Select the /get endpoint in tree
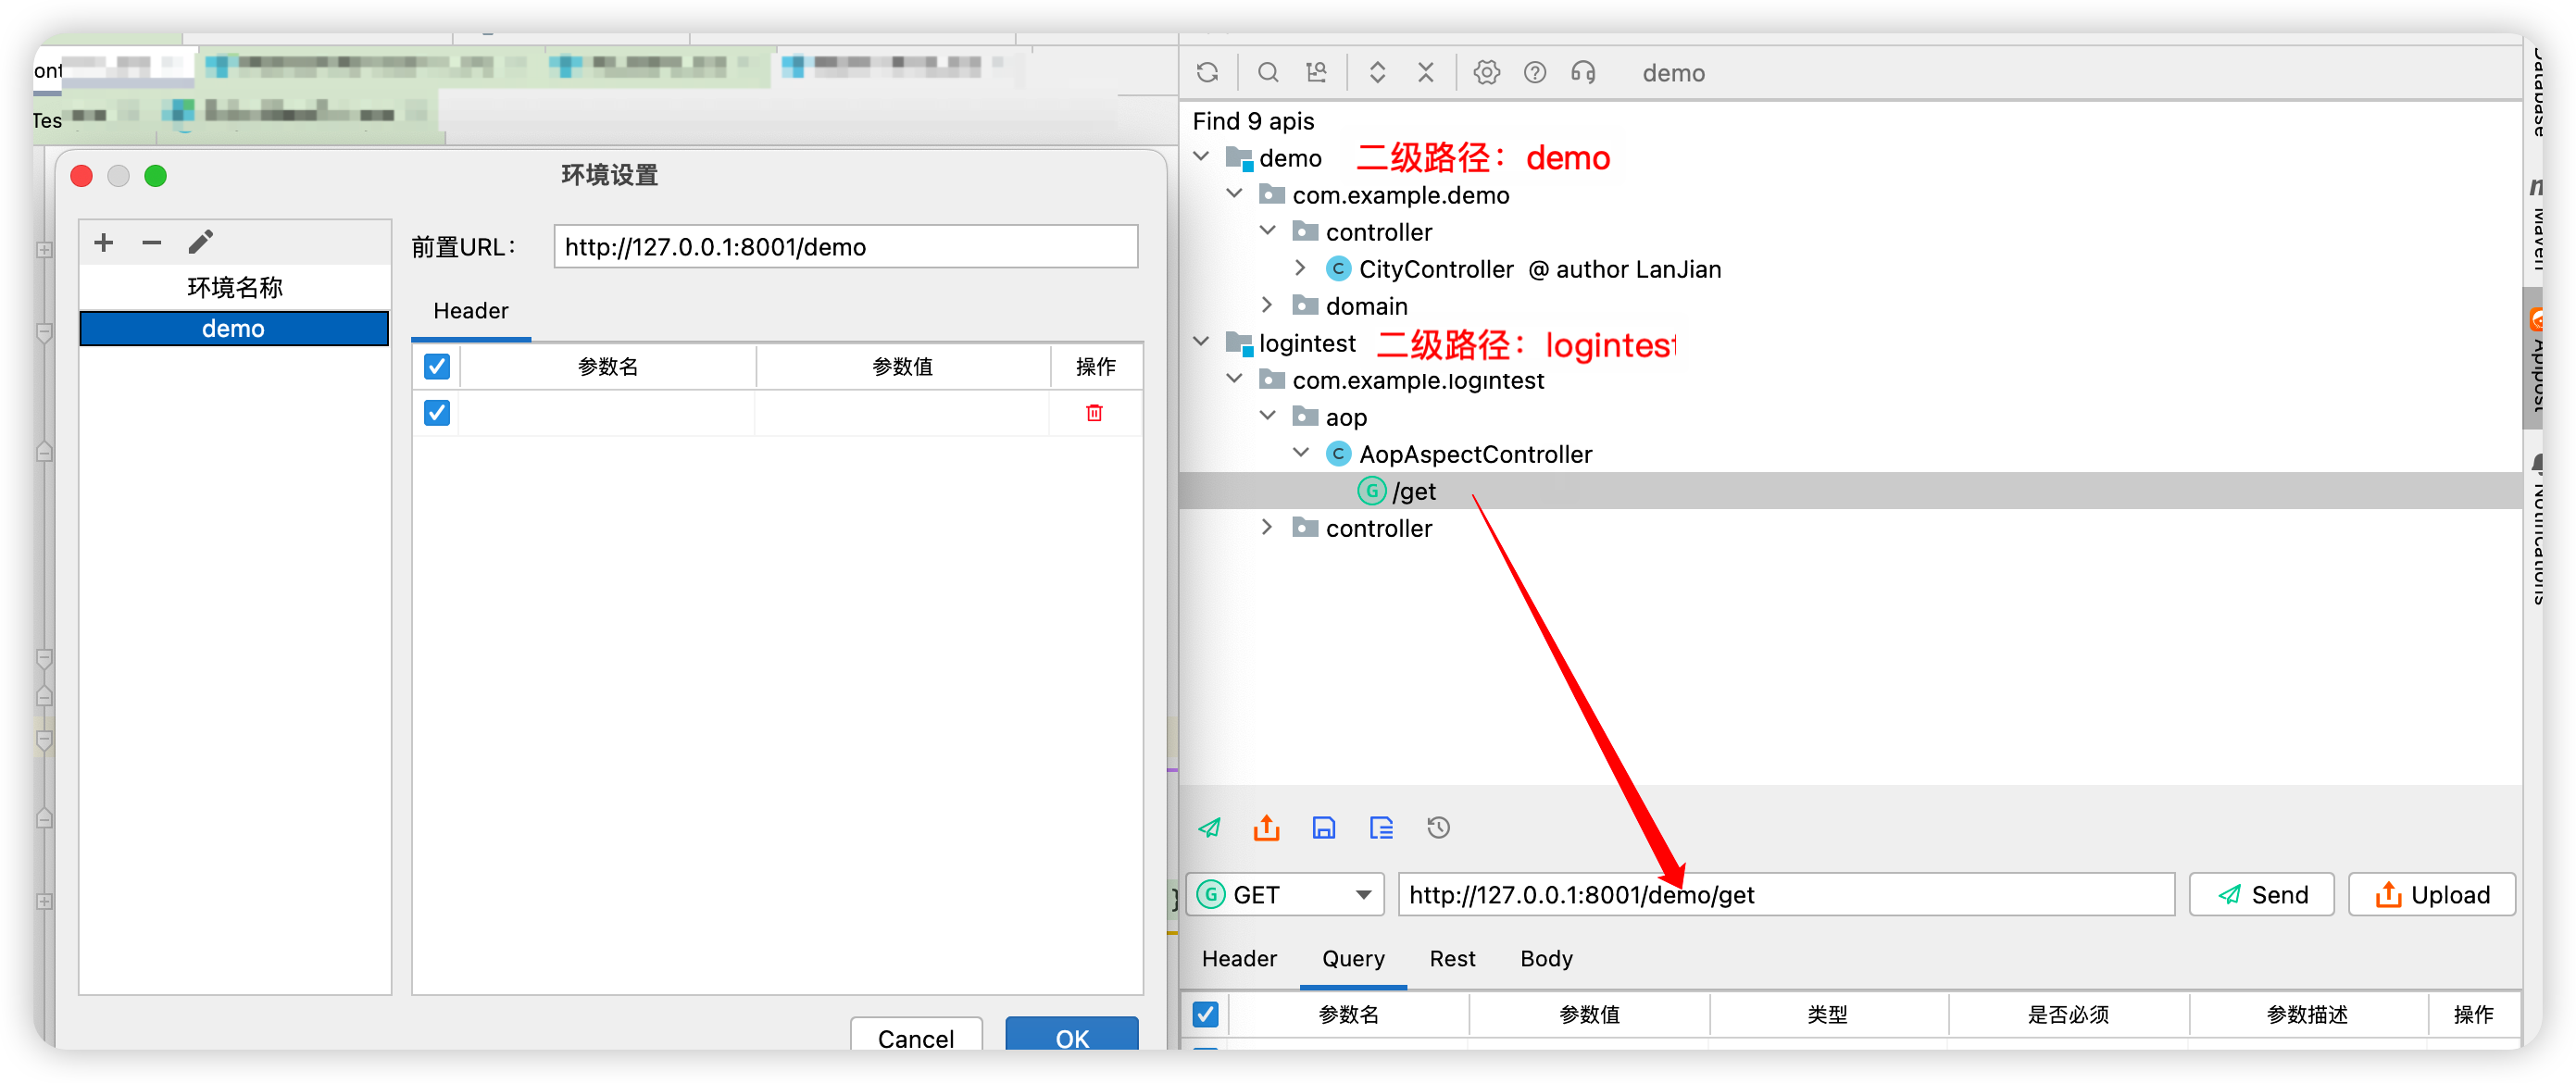This screenshot has width=2576, height=1083. click(1414, 491)
